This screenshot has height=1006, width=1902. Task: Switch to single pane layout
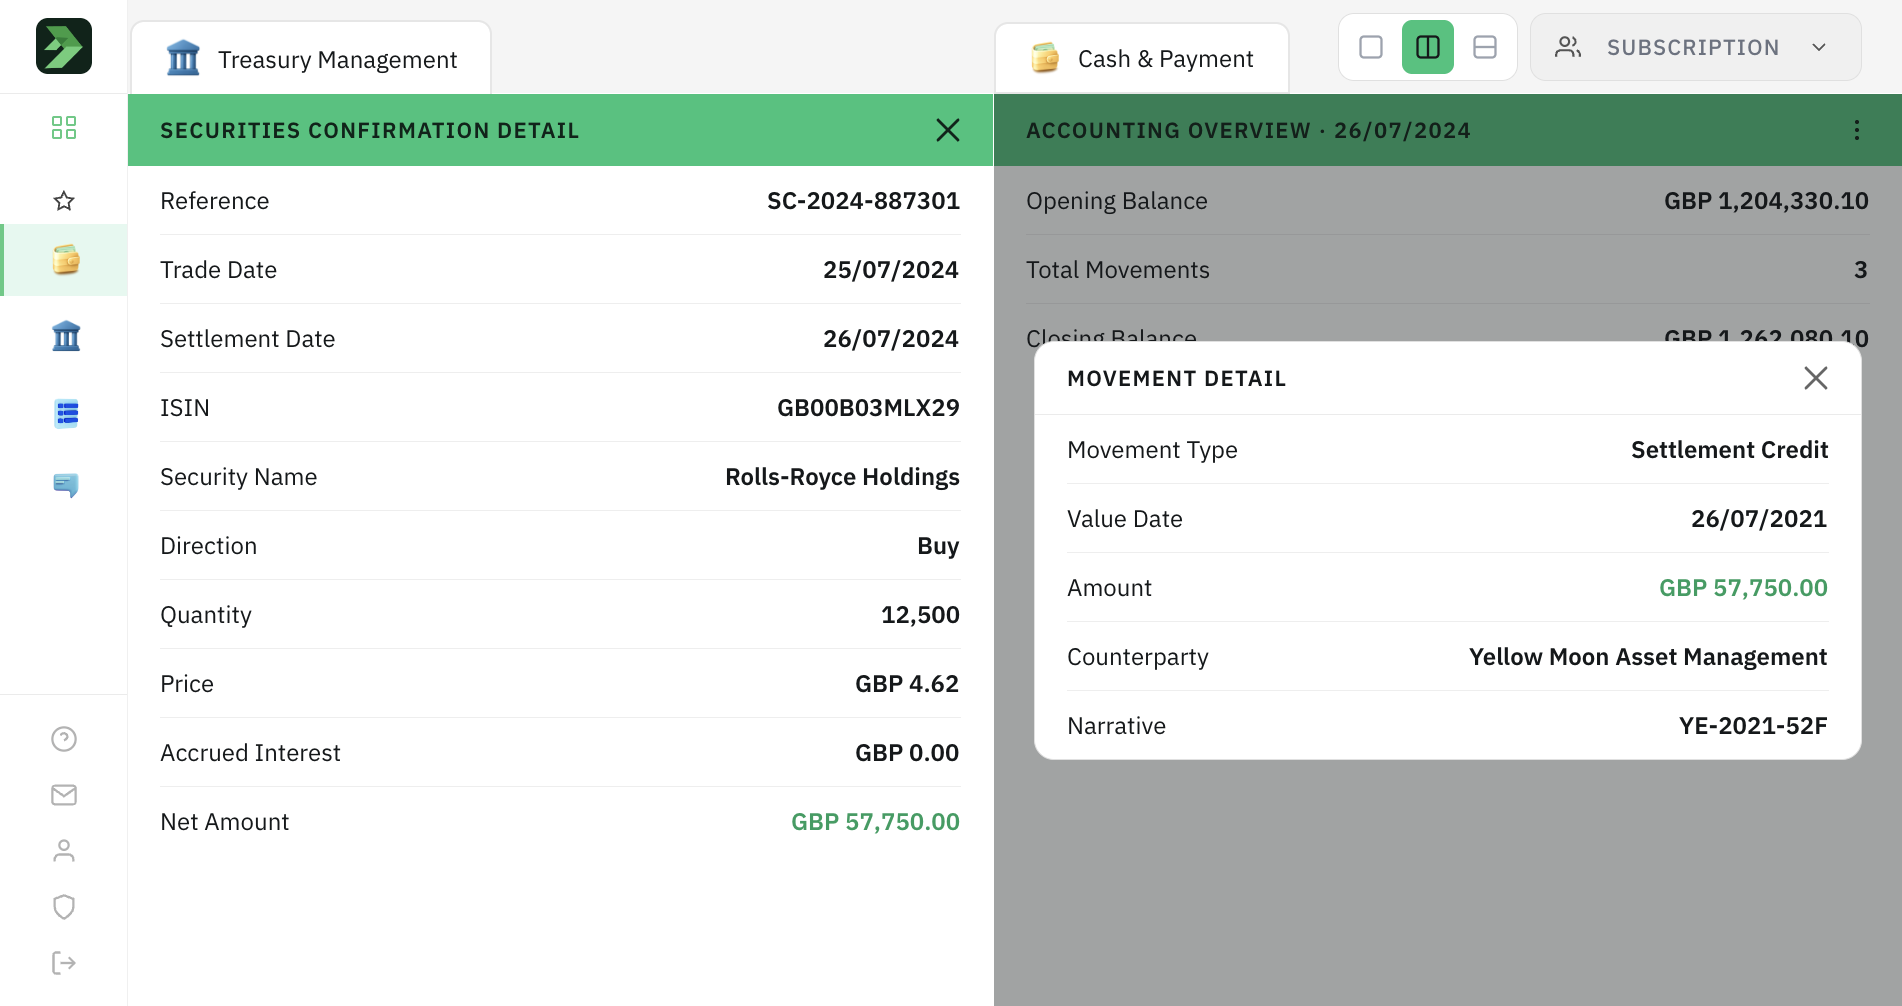pos(1371,47)
